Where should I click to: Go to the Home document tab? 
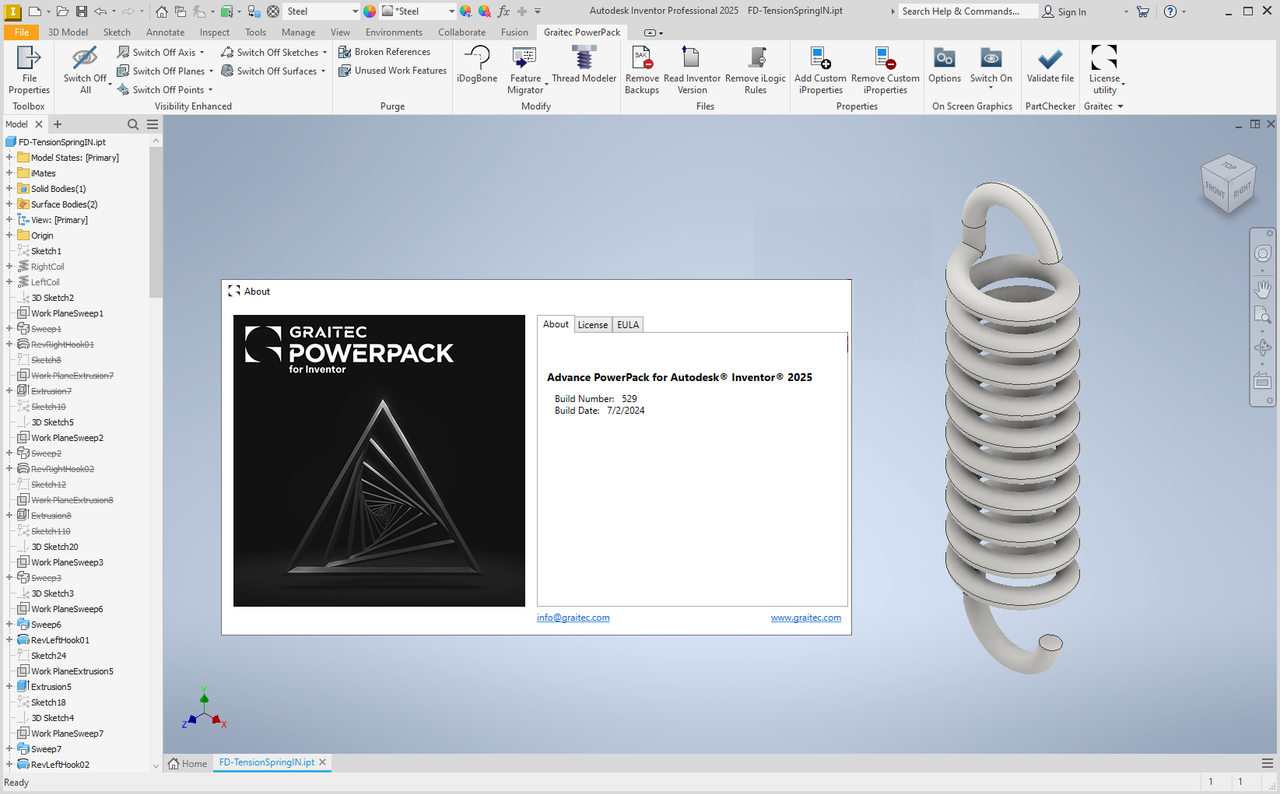coord(188,763)
